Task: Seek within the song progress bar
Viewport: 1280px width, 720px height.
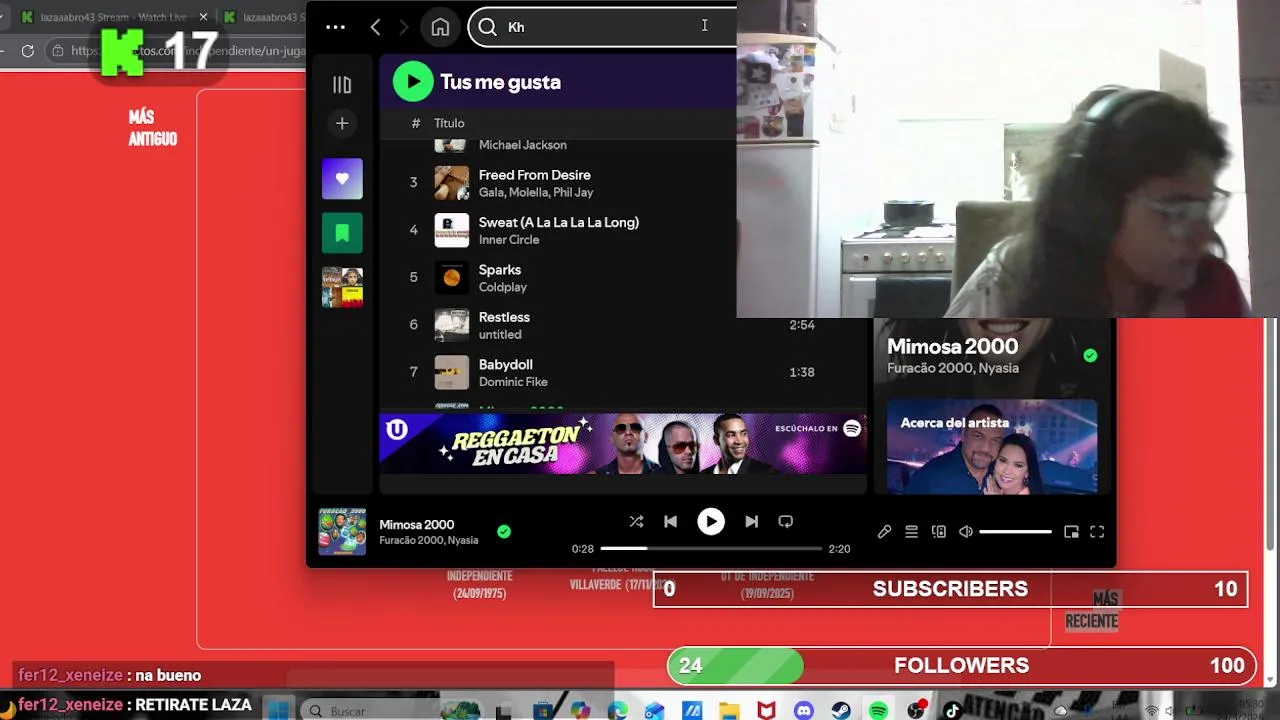Action: pyautogui.click(x=711, y=548)
